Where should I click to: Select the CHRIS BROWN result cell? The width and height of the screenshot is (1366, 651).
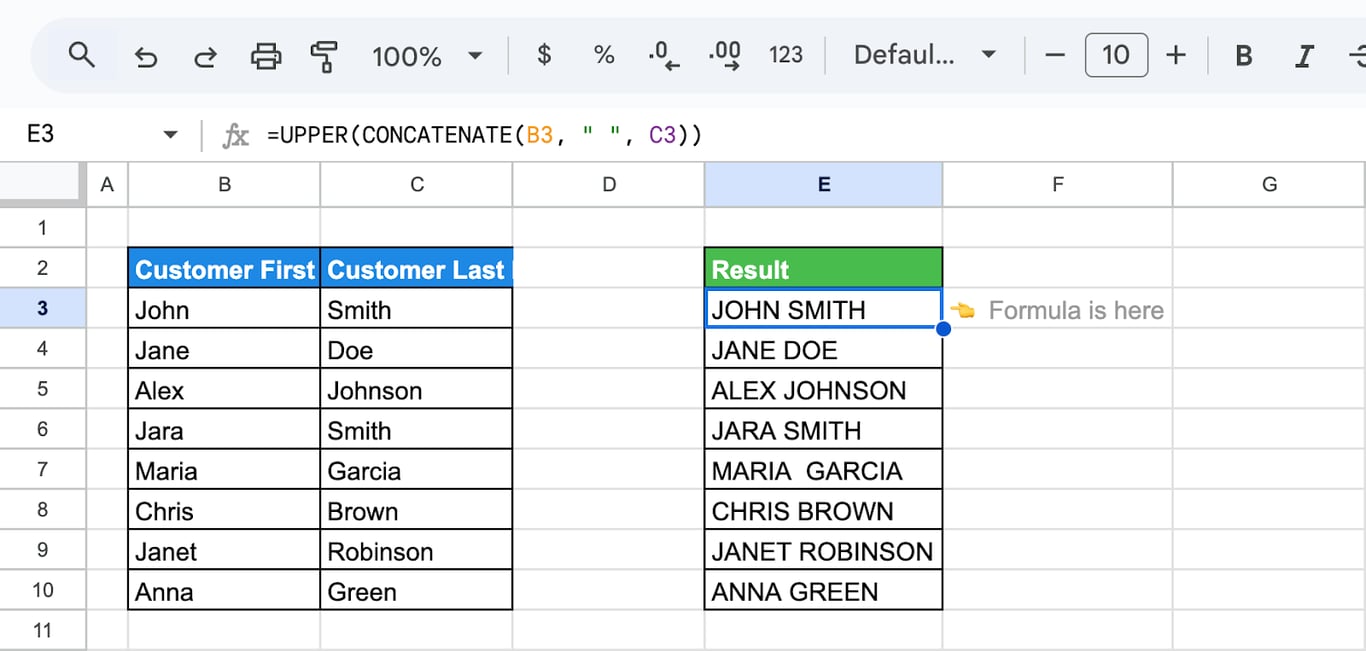(823, 510)
